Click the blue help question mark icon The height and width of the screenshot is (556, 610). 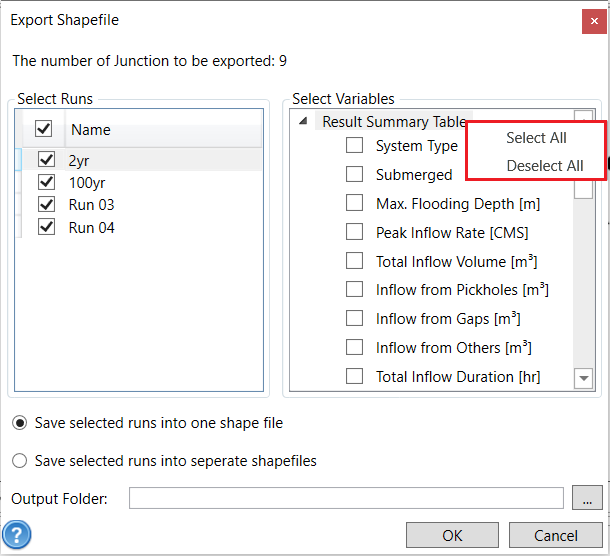coord(17,534)
